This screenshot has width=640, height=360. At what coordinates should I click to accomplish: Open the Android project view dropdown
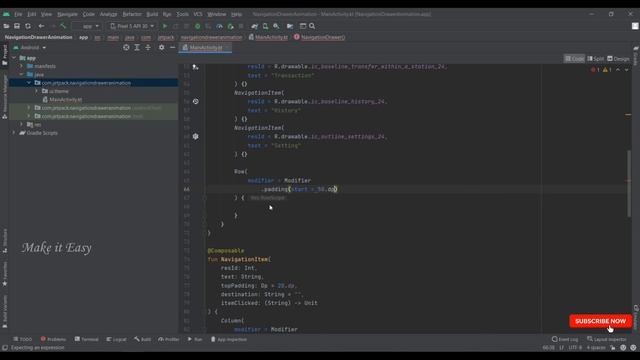[x=30, y=48]
